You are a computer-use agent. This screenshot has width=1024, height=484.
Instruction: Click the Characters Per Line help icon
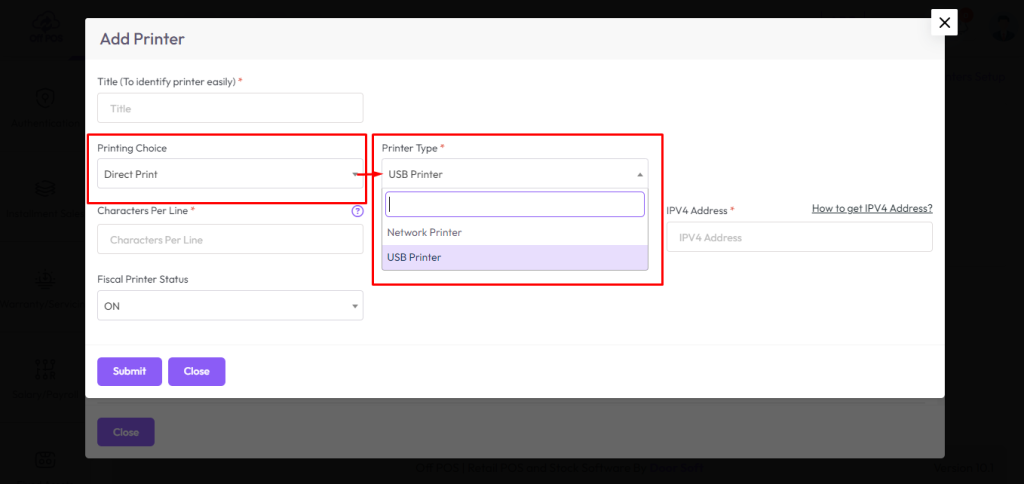click(357, 211)
